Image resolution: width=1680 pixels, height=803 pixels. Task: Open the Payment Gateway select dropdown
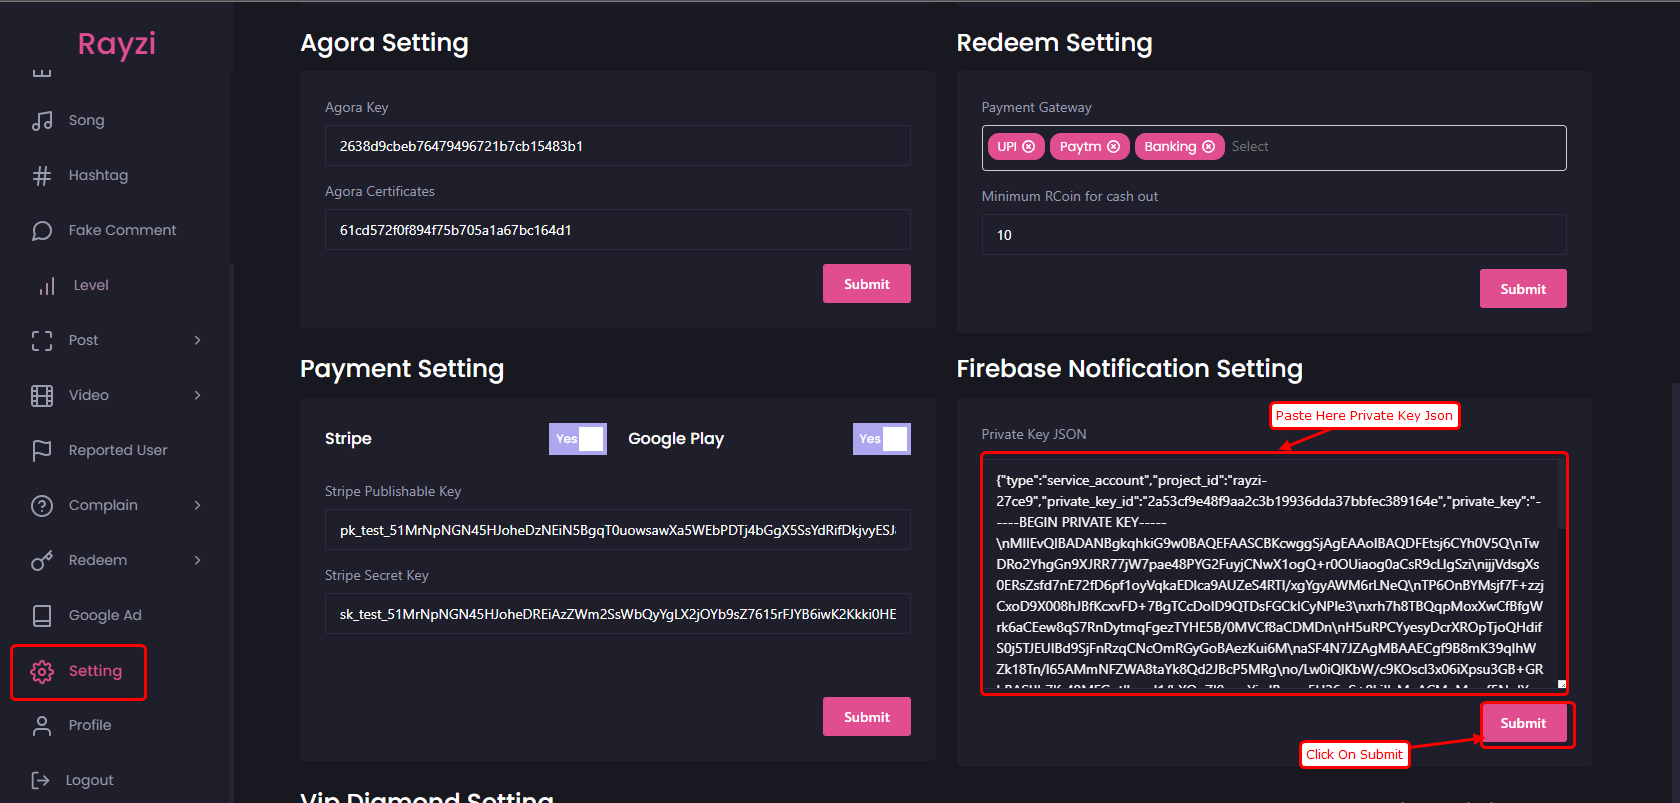1390,147
